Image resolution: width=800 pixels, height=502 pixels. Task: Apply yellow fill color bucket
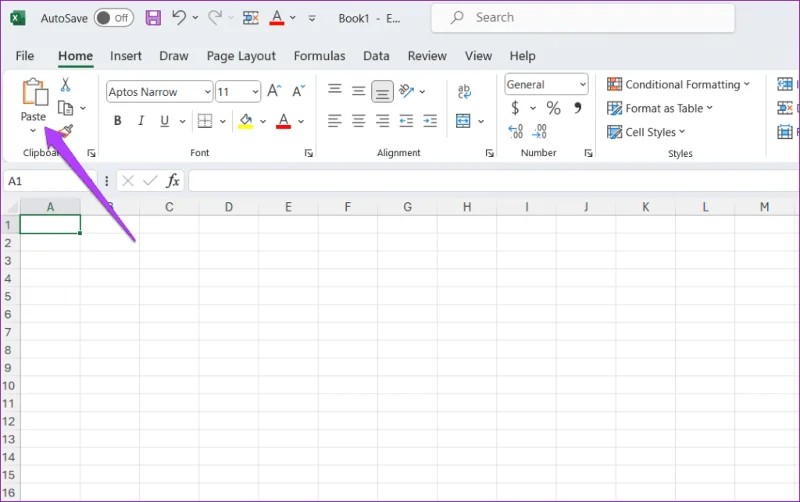[x=245, y=121]
